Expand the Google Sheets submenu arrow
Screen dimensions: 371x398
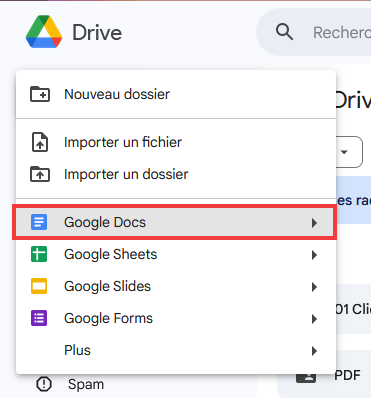click(314, 255)
